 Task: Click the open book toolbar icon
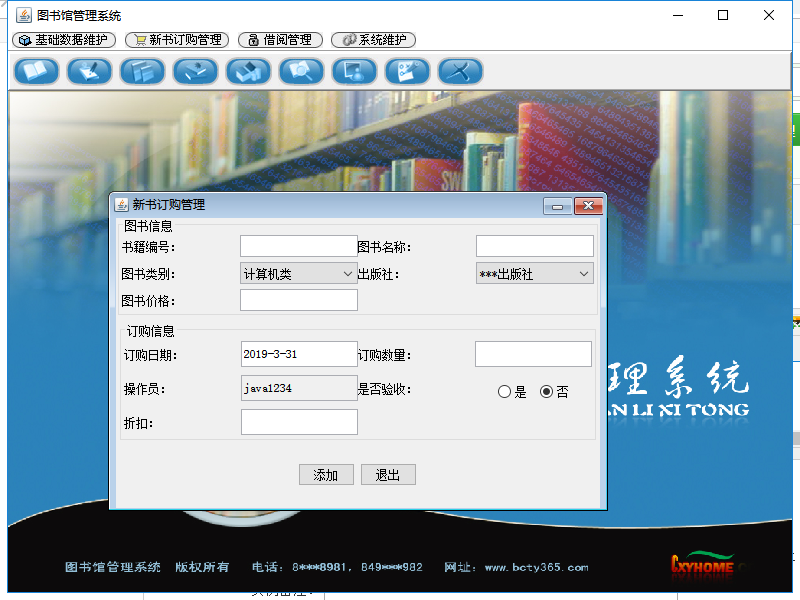pyautogui.click(x=36, y=71)
